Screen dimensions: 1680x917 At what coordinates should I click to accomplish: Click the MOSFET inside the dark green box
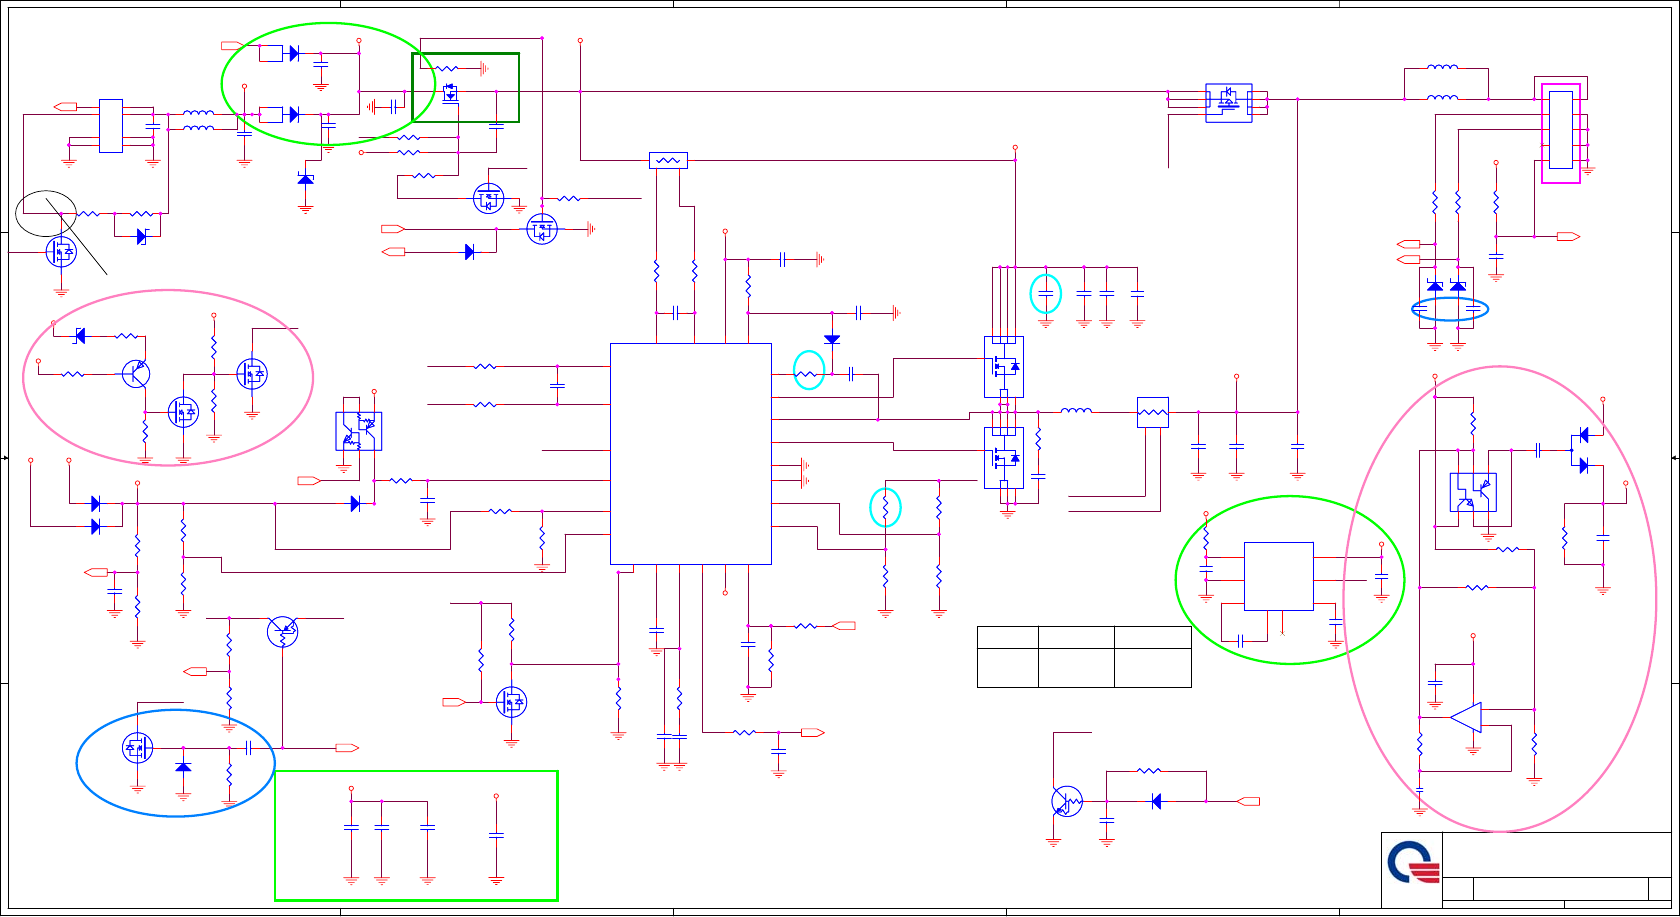pos(450,93)
